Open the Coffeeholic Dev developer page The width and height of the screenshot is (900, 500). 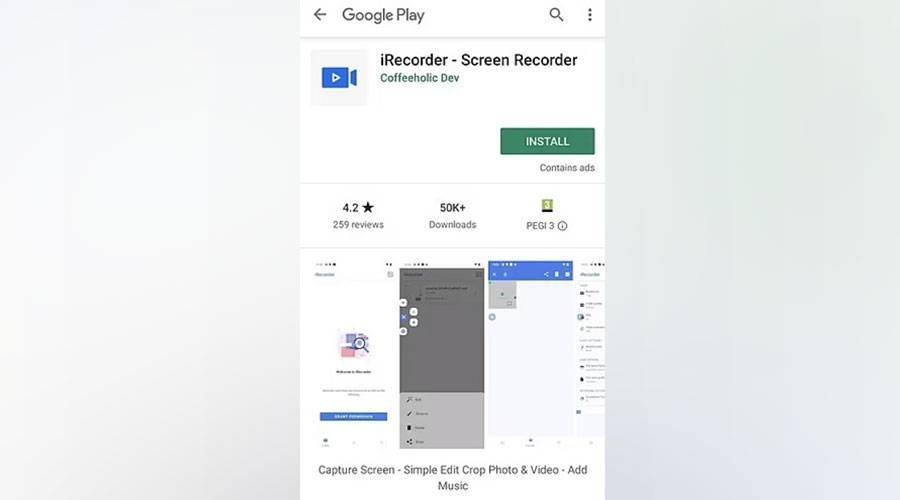[420, 78]
